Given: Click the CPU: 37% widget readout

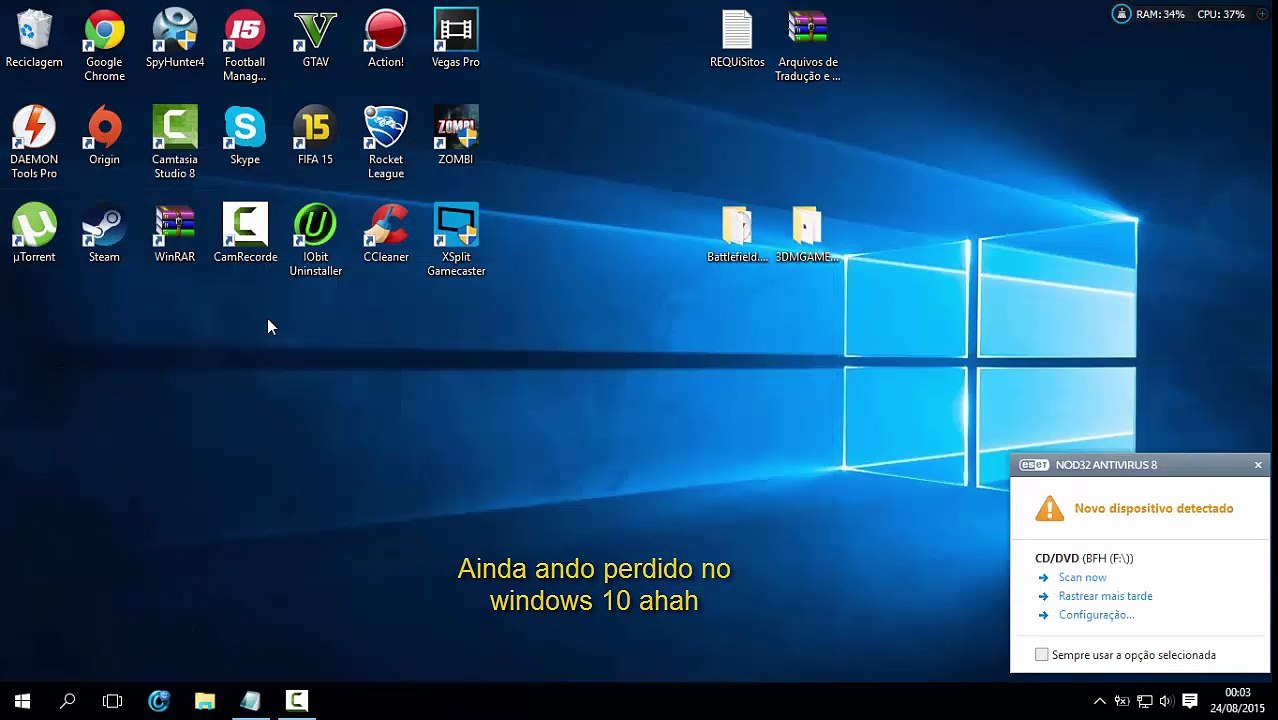Looking at the screenshot, I should pos(1220,15).
